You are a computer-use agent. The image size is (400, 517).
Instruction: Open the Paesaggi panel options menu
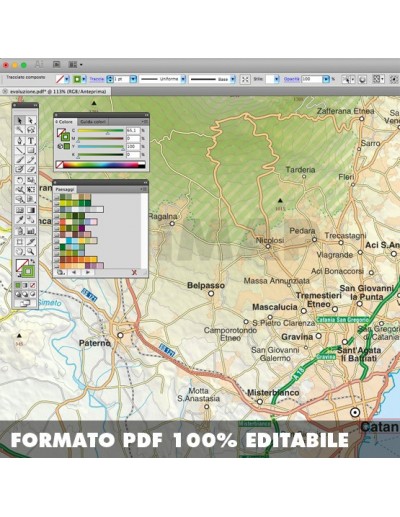[x=144, y=189]
